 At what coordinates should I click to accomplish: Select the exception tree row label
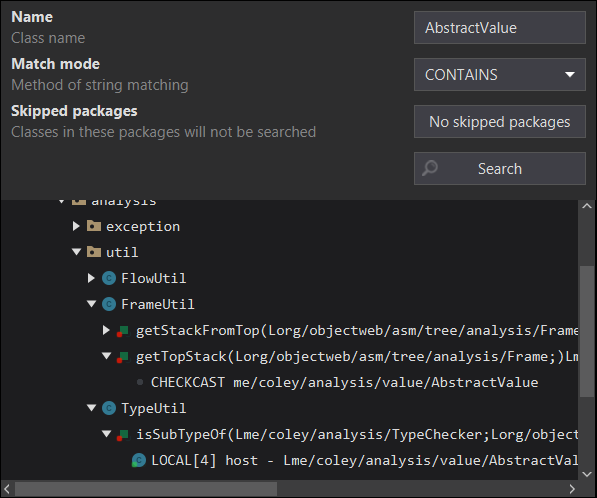point(143,227)
